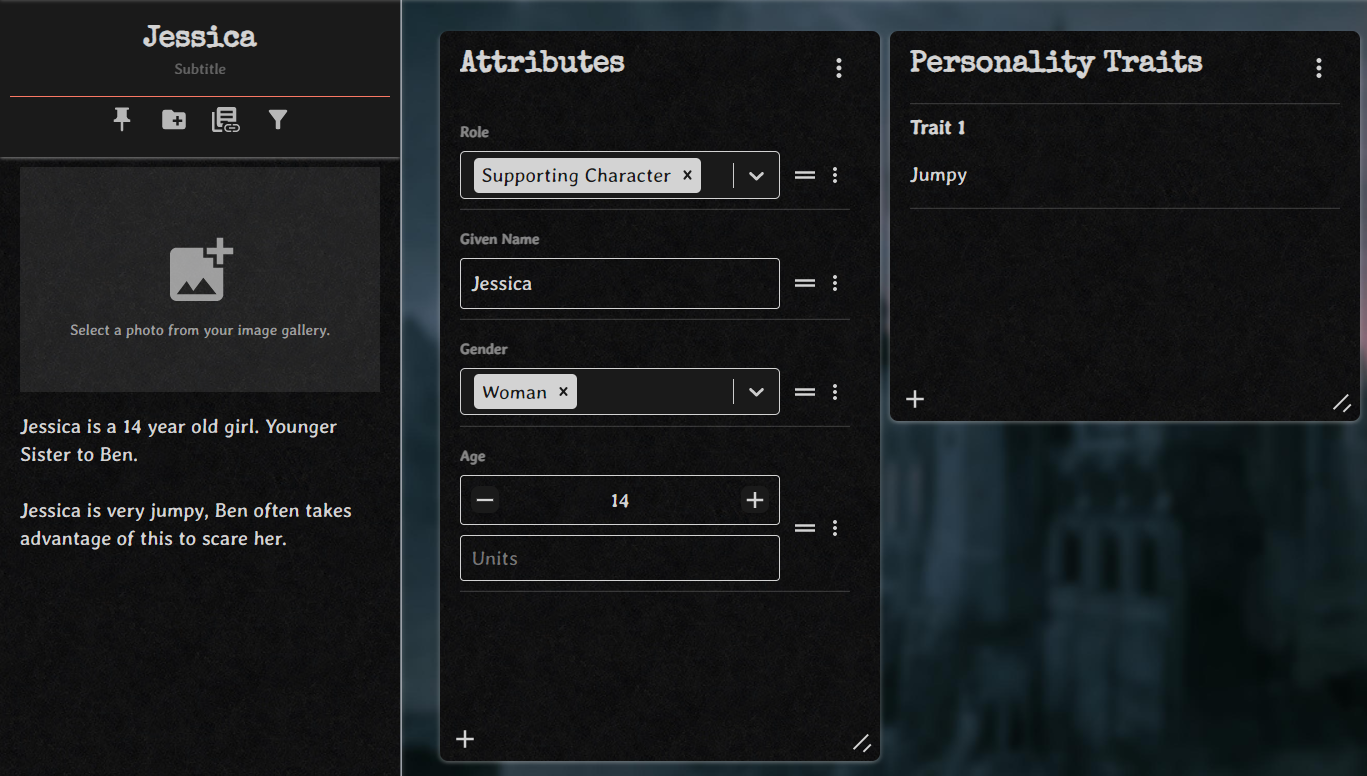Click the pin icon under Jessica's title
This screenshot has height=776, width=1367.
pos(122,120)
